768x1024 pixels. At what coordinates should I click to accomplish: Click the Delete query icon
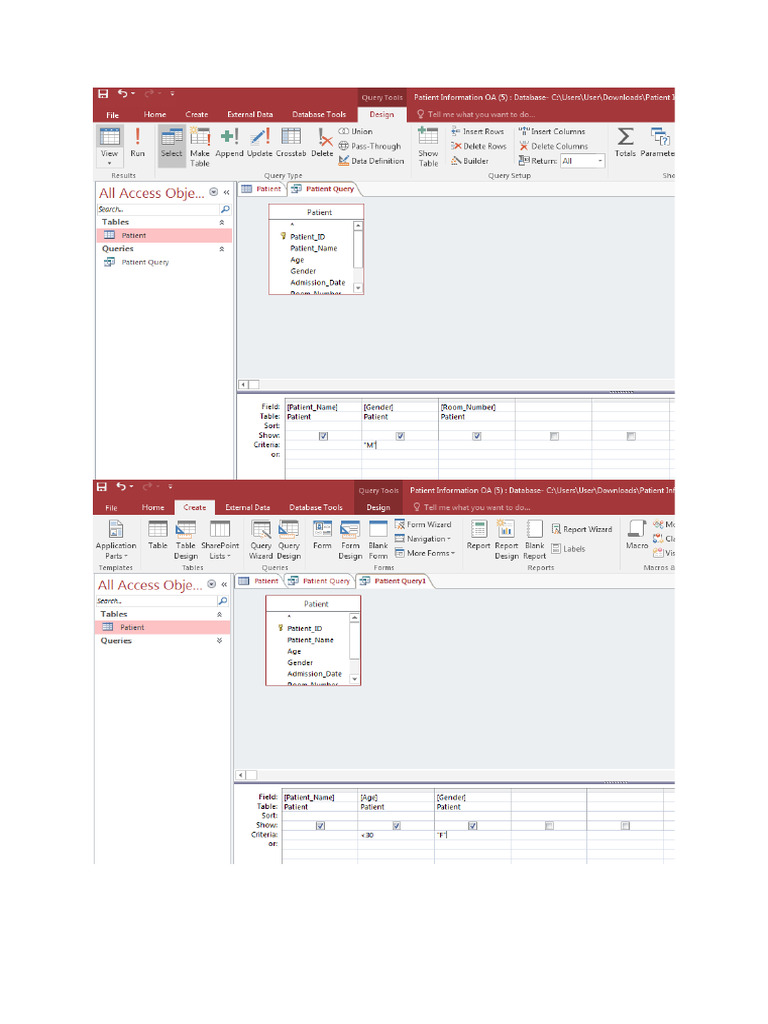[322, 142]
